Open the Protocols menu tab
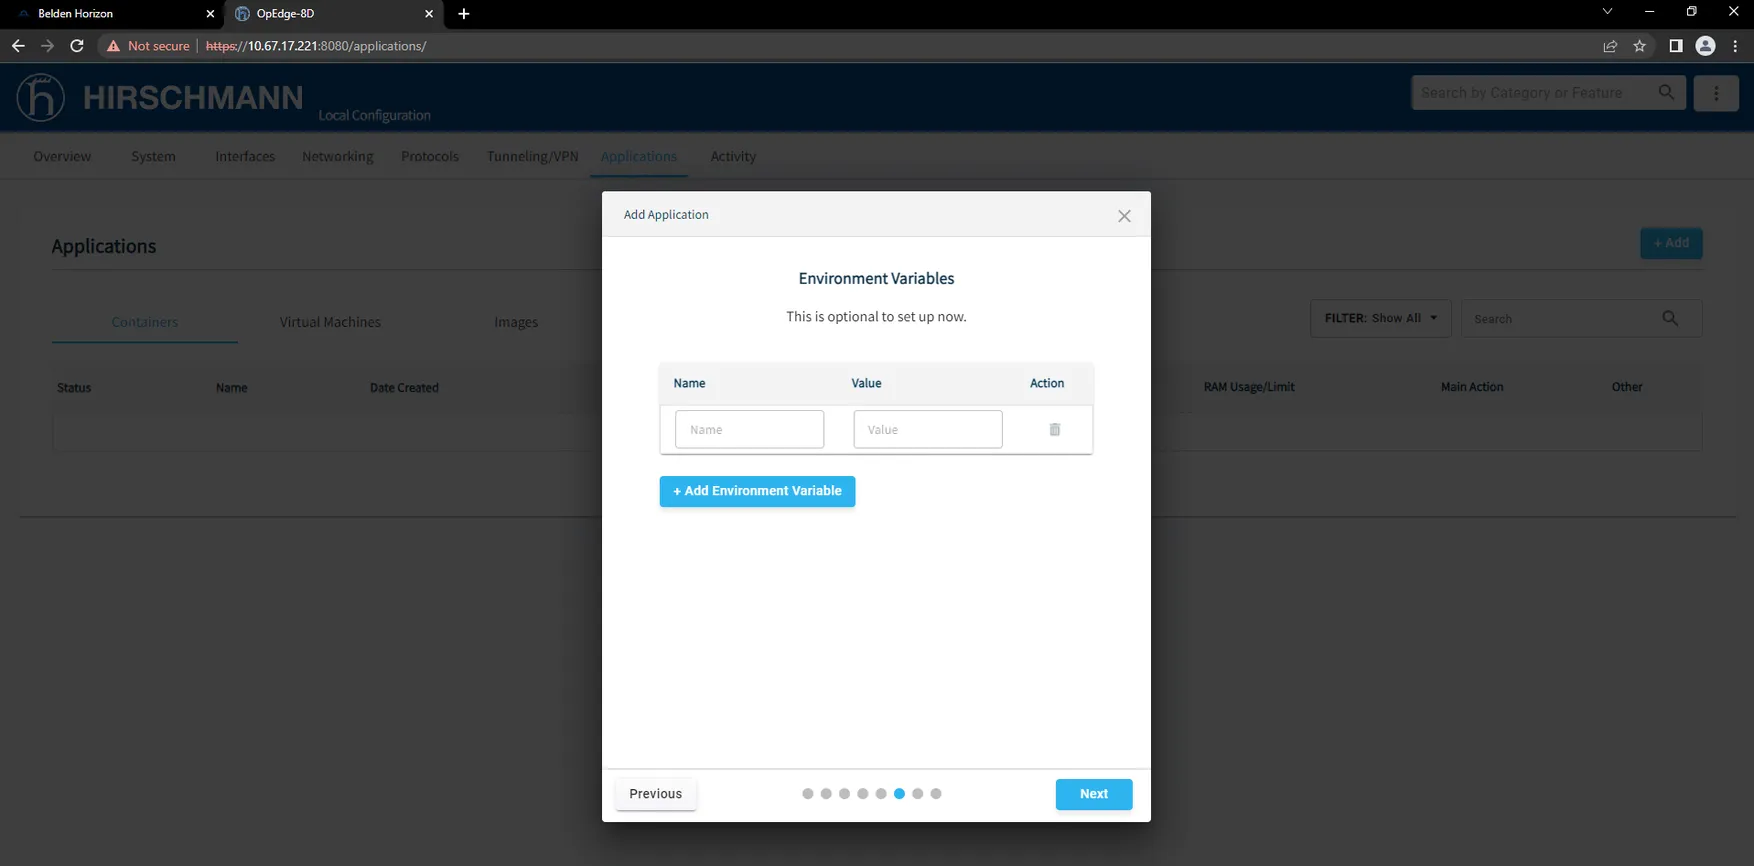 430,156
